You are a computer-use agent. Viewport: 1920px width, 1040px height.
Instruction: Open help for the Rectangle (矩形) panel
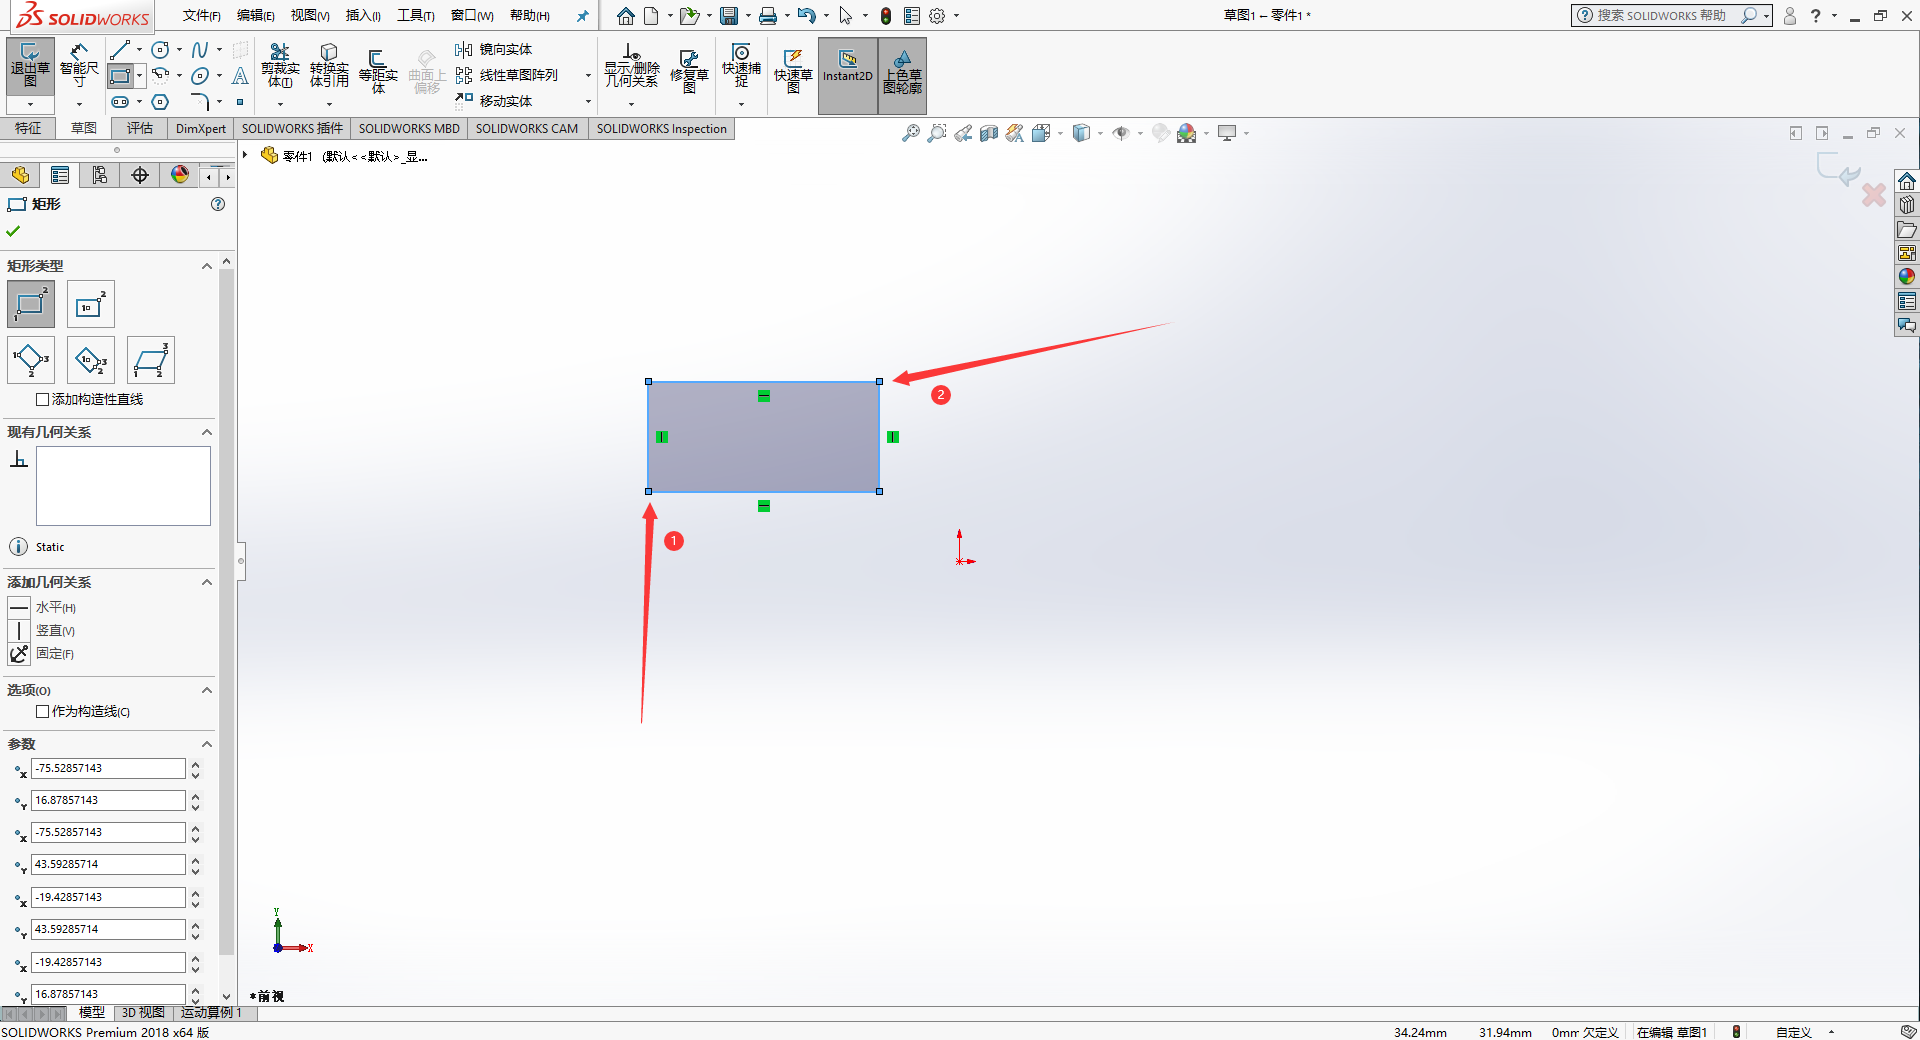point(218,204)
